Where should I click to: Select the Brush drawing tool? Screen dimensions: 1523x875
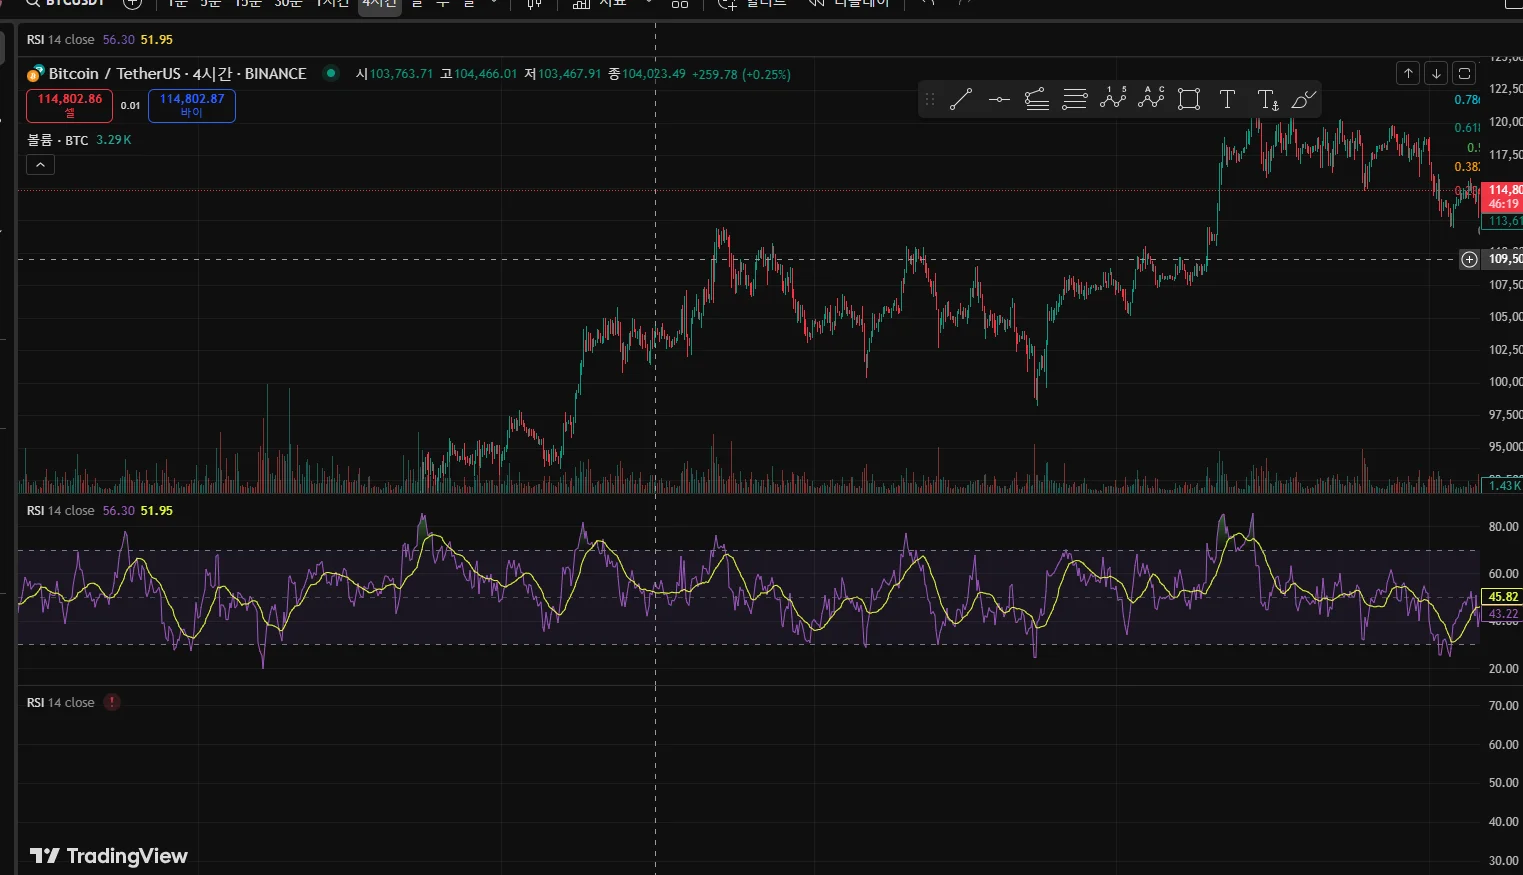coord(1304,99)
